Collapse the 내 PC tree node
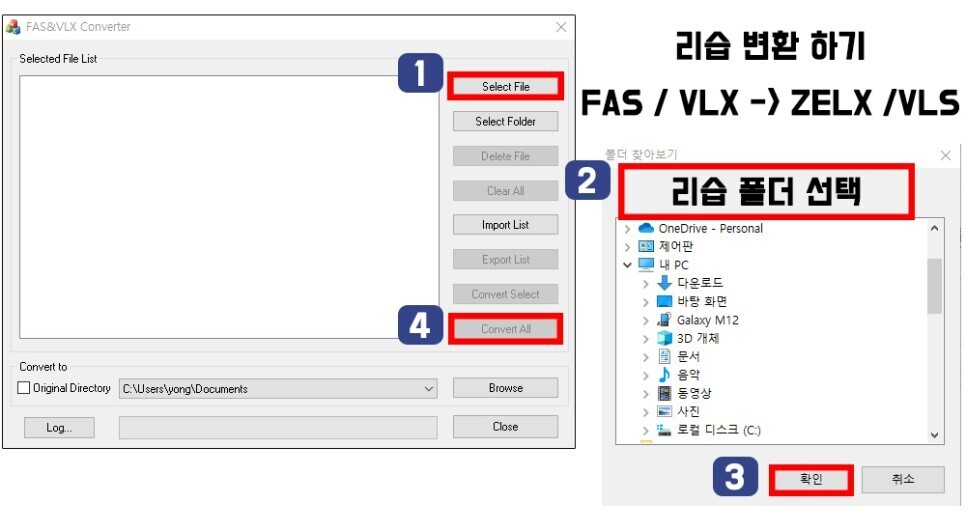966x531 pixels. point(627,265)
